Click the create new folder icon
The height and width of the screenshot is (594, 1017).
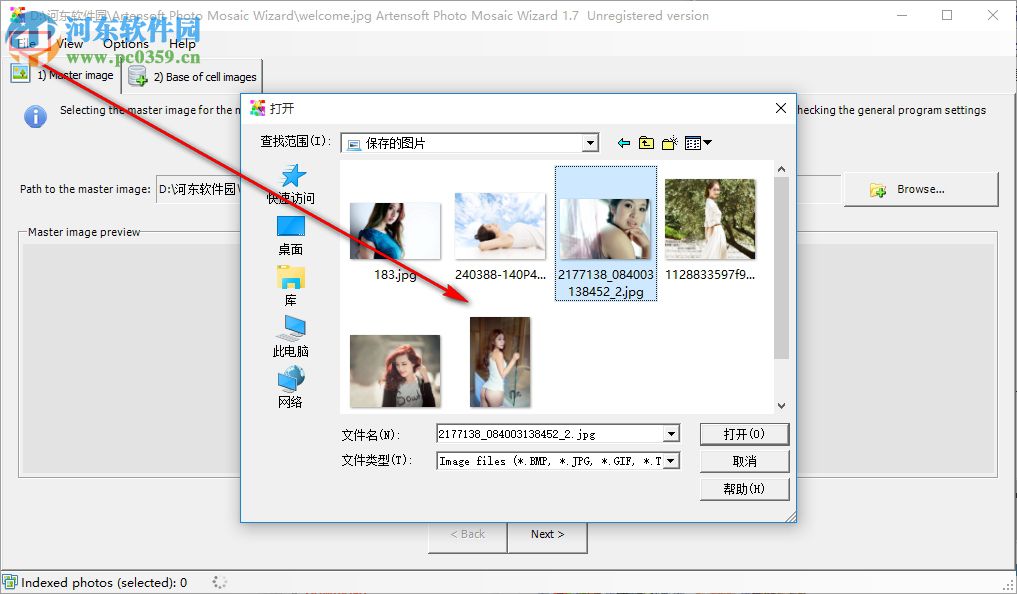point(668,142)
